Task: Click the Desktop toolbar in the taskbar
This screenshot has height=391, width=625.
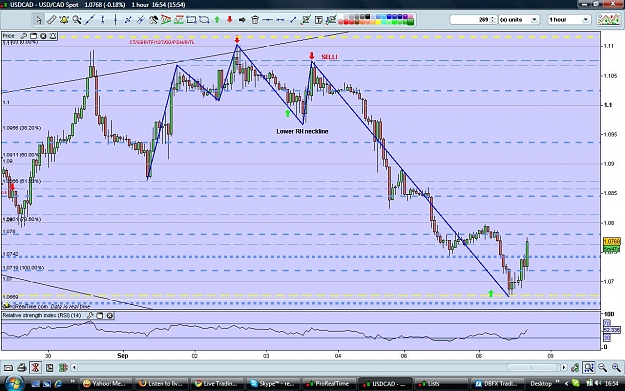Action: [x=540, y=384]
